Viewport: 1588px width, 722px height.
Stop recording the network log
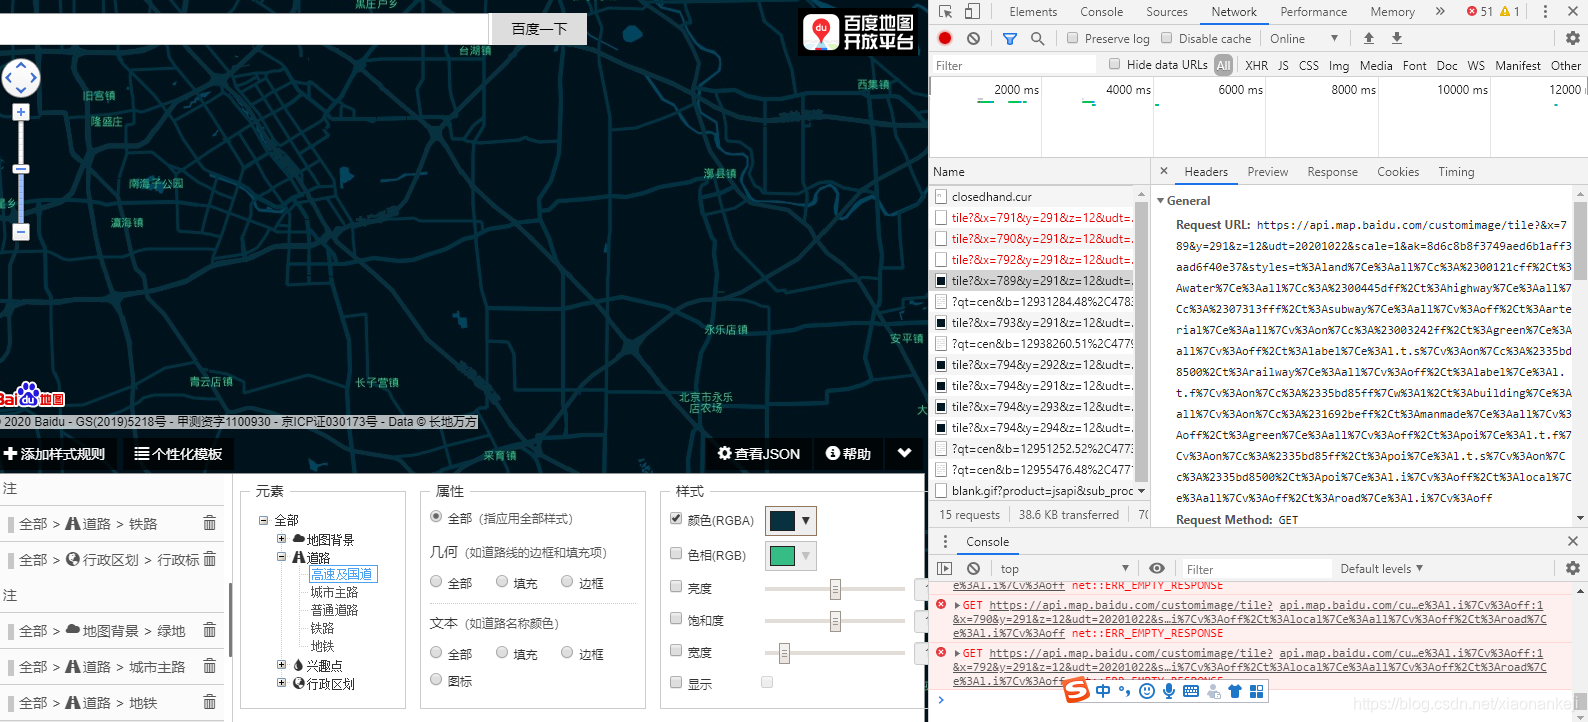coord(945,38)
